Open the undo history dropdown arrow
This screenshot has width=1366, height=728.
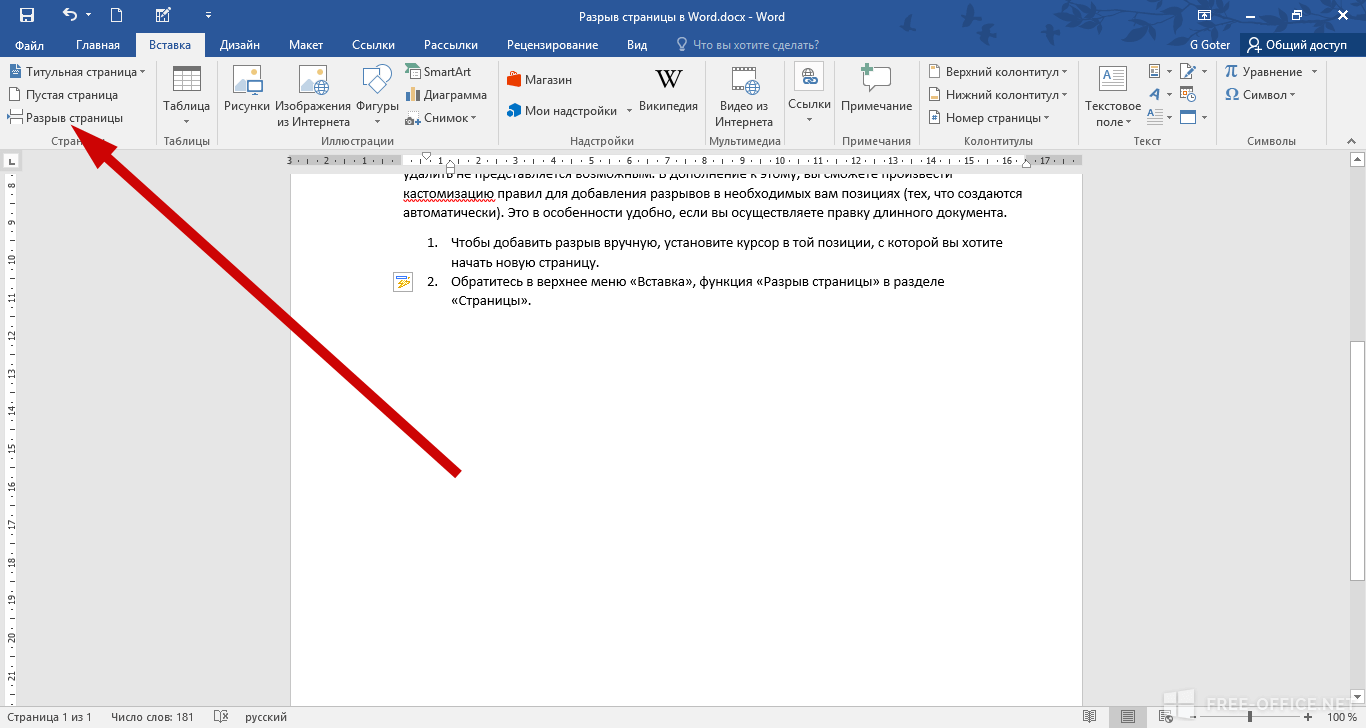click(x=88, y=15)
